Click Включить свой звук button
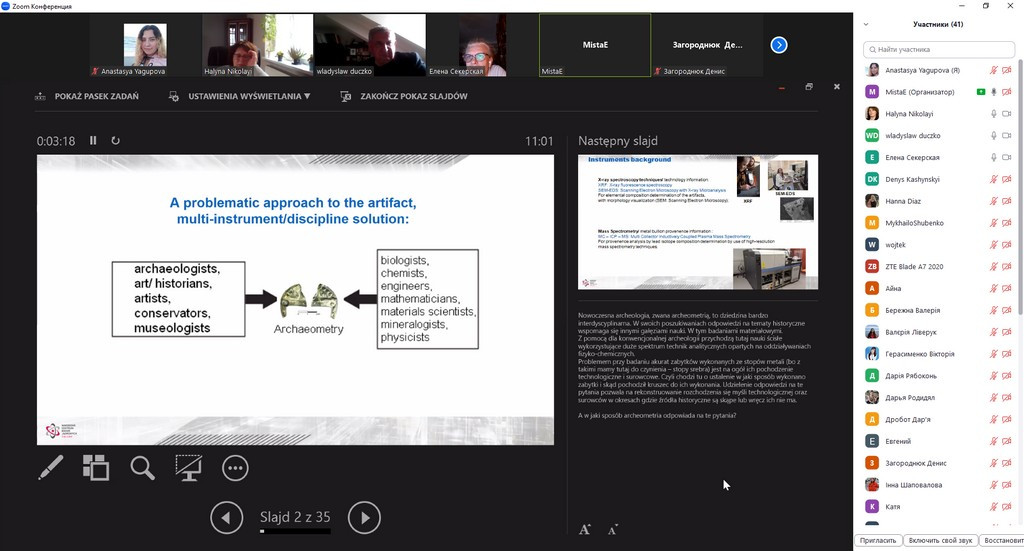 point(940,541)
